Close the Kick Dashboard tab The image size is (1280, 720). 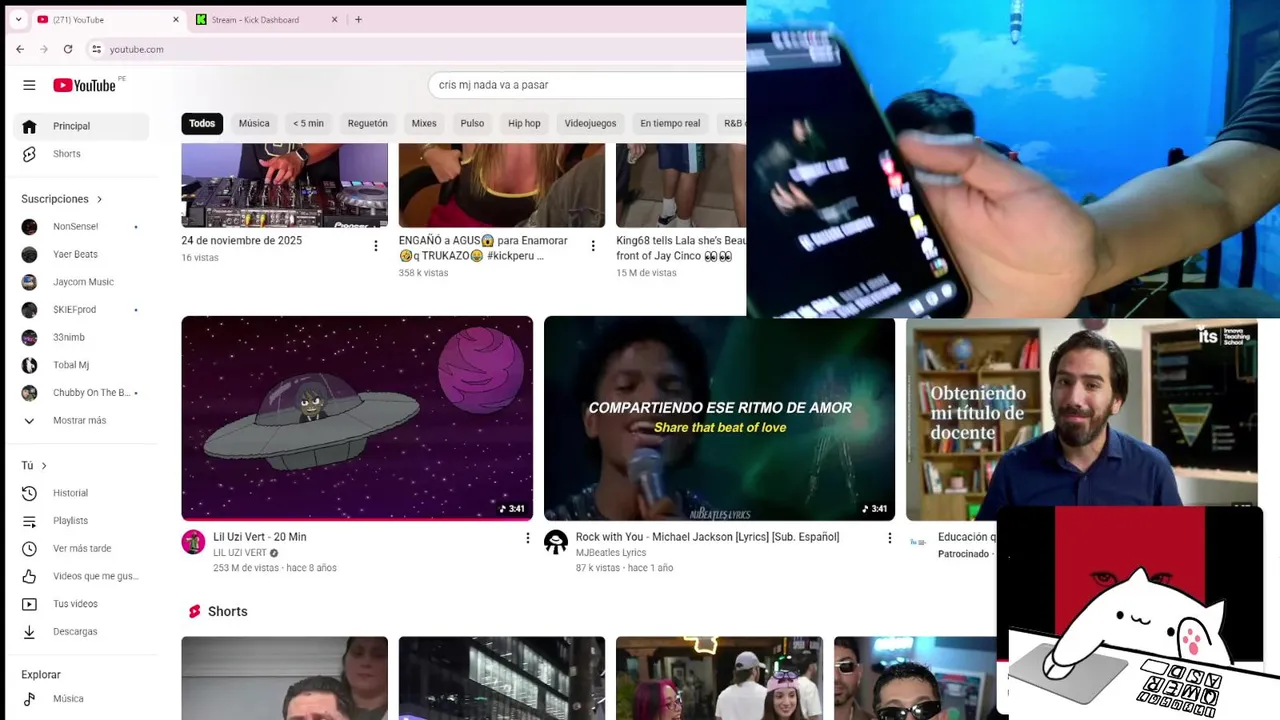point(334,19)
